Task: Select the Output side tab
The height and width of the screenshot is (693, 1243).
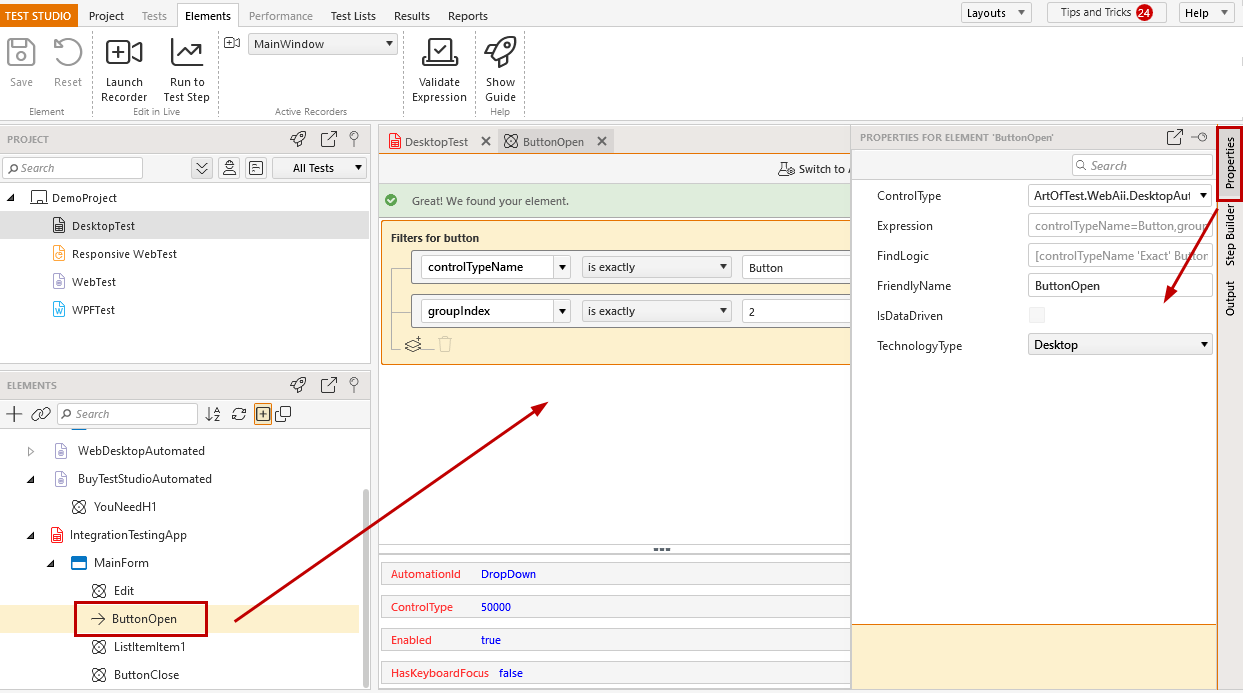Action: (1231, 298)
